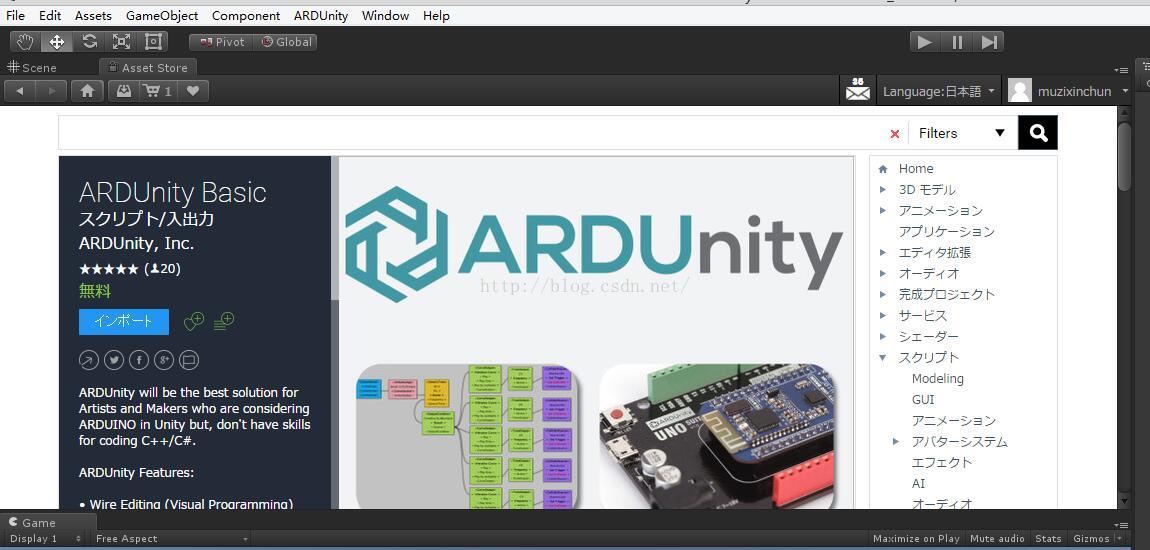Go to Home in category list
The image size is (1150, 550).
[916, 169]
